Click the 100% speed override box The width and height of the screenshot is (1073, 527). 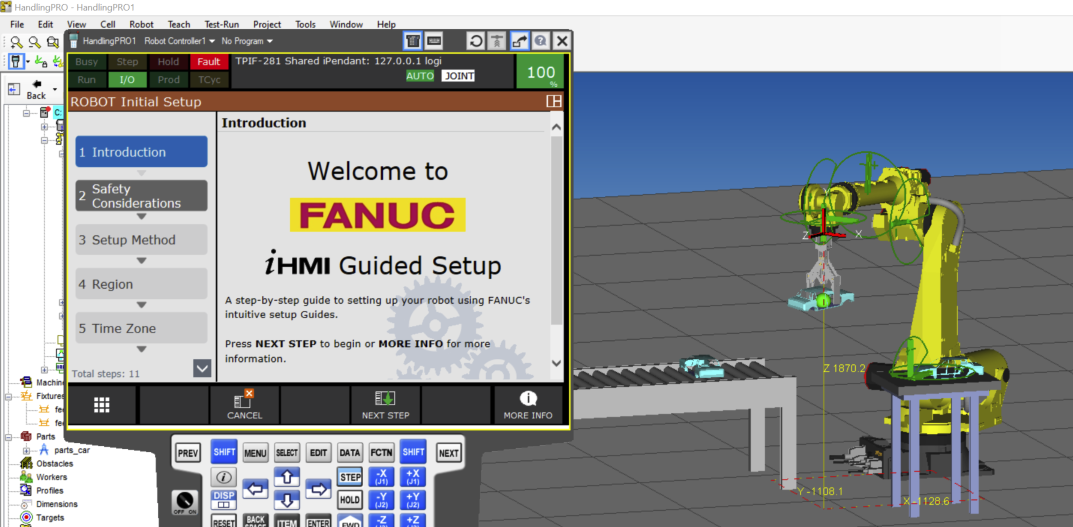pyautogui.click(x=541, y=72)
